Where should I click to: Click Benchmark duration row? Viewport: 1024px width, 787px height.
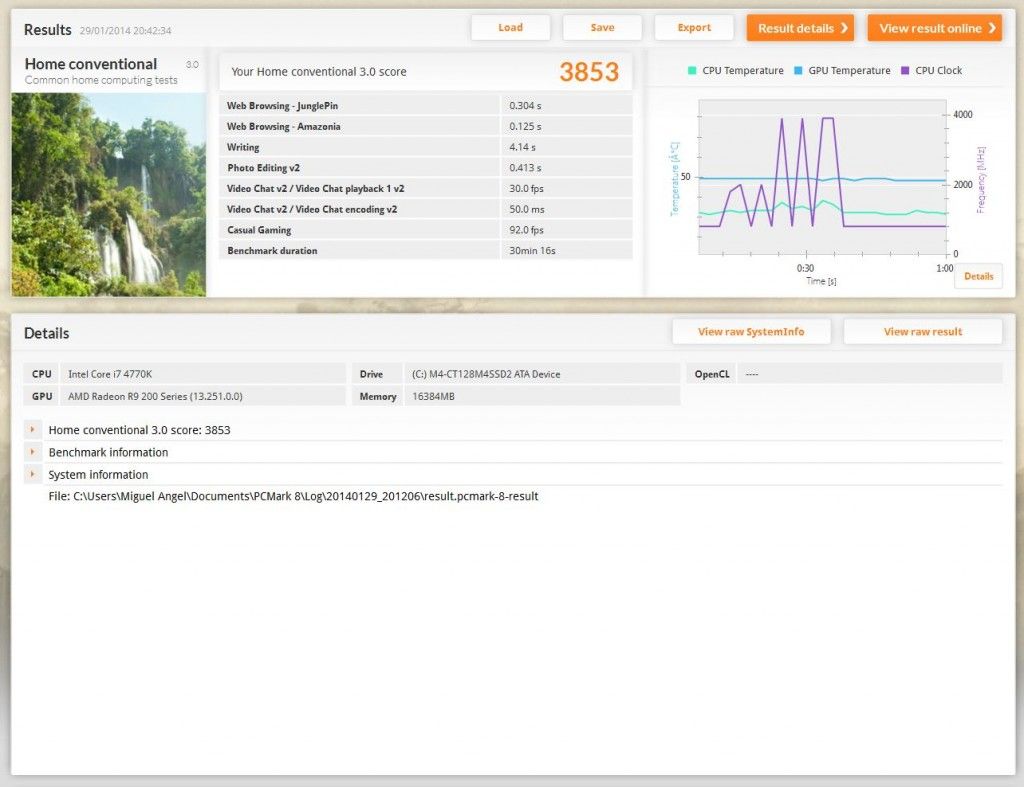[x=426, y=251]
